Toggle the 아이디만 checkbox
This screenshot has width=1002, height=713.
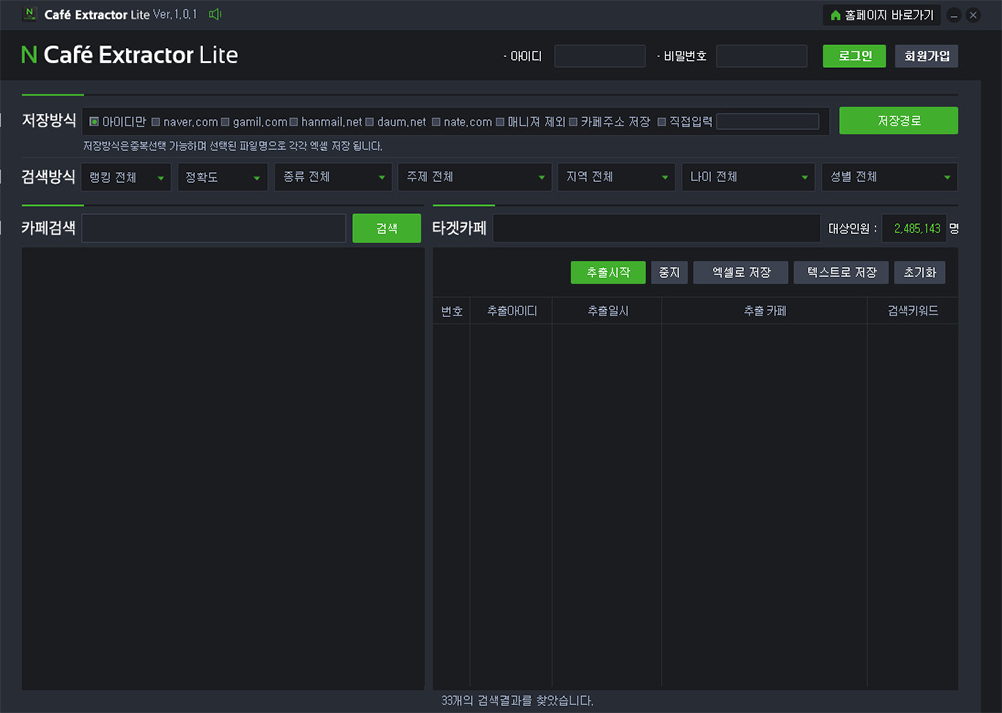pos(94,121)
